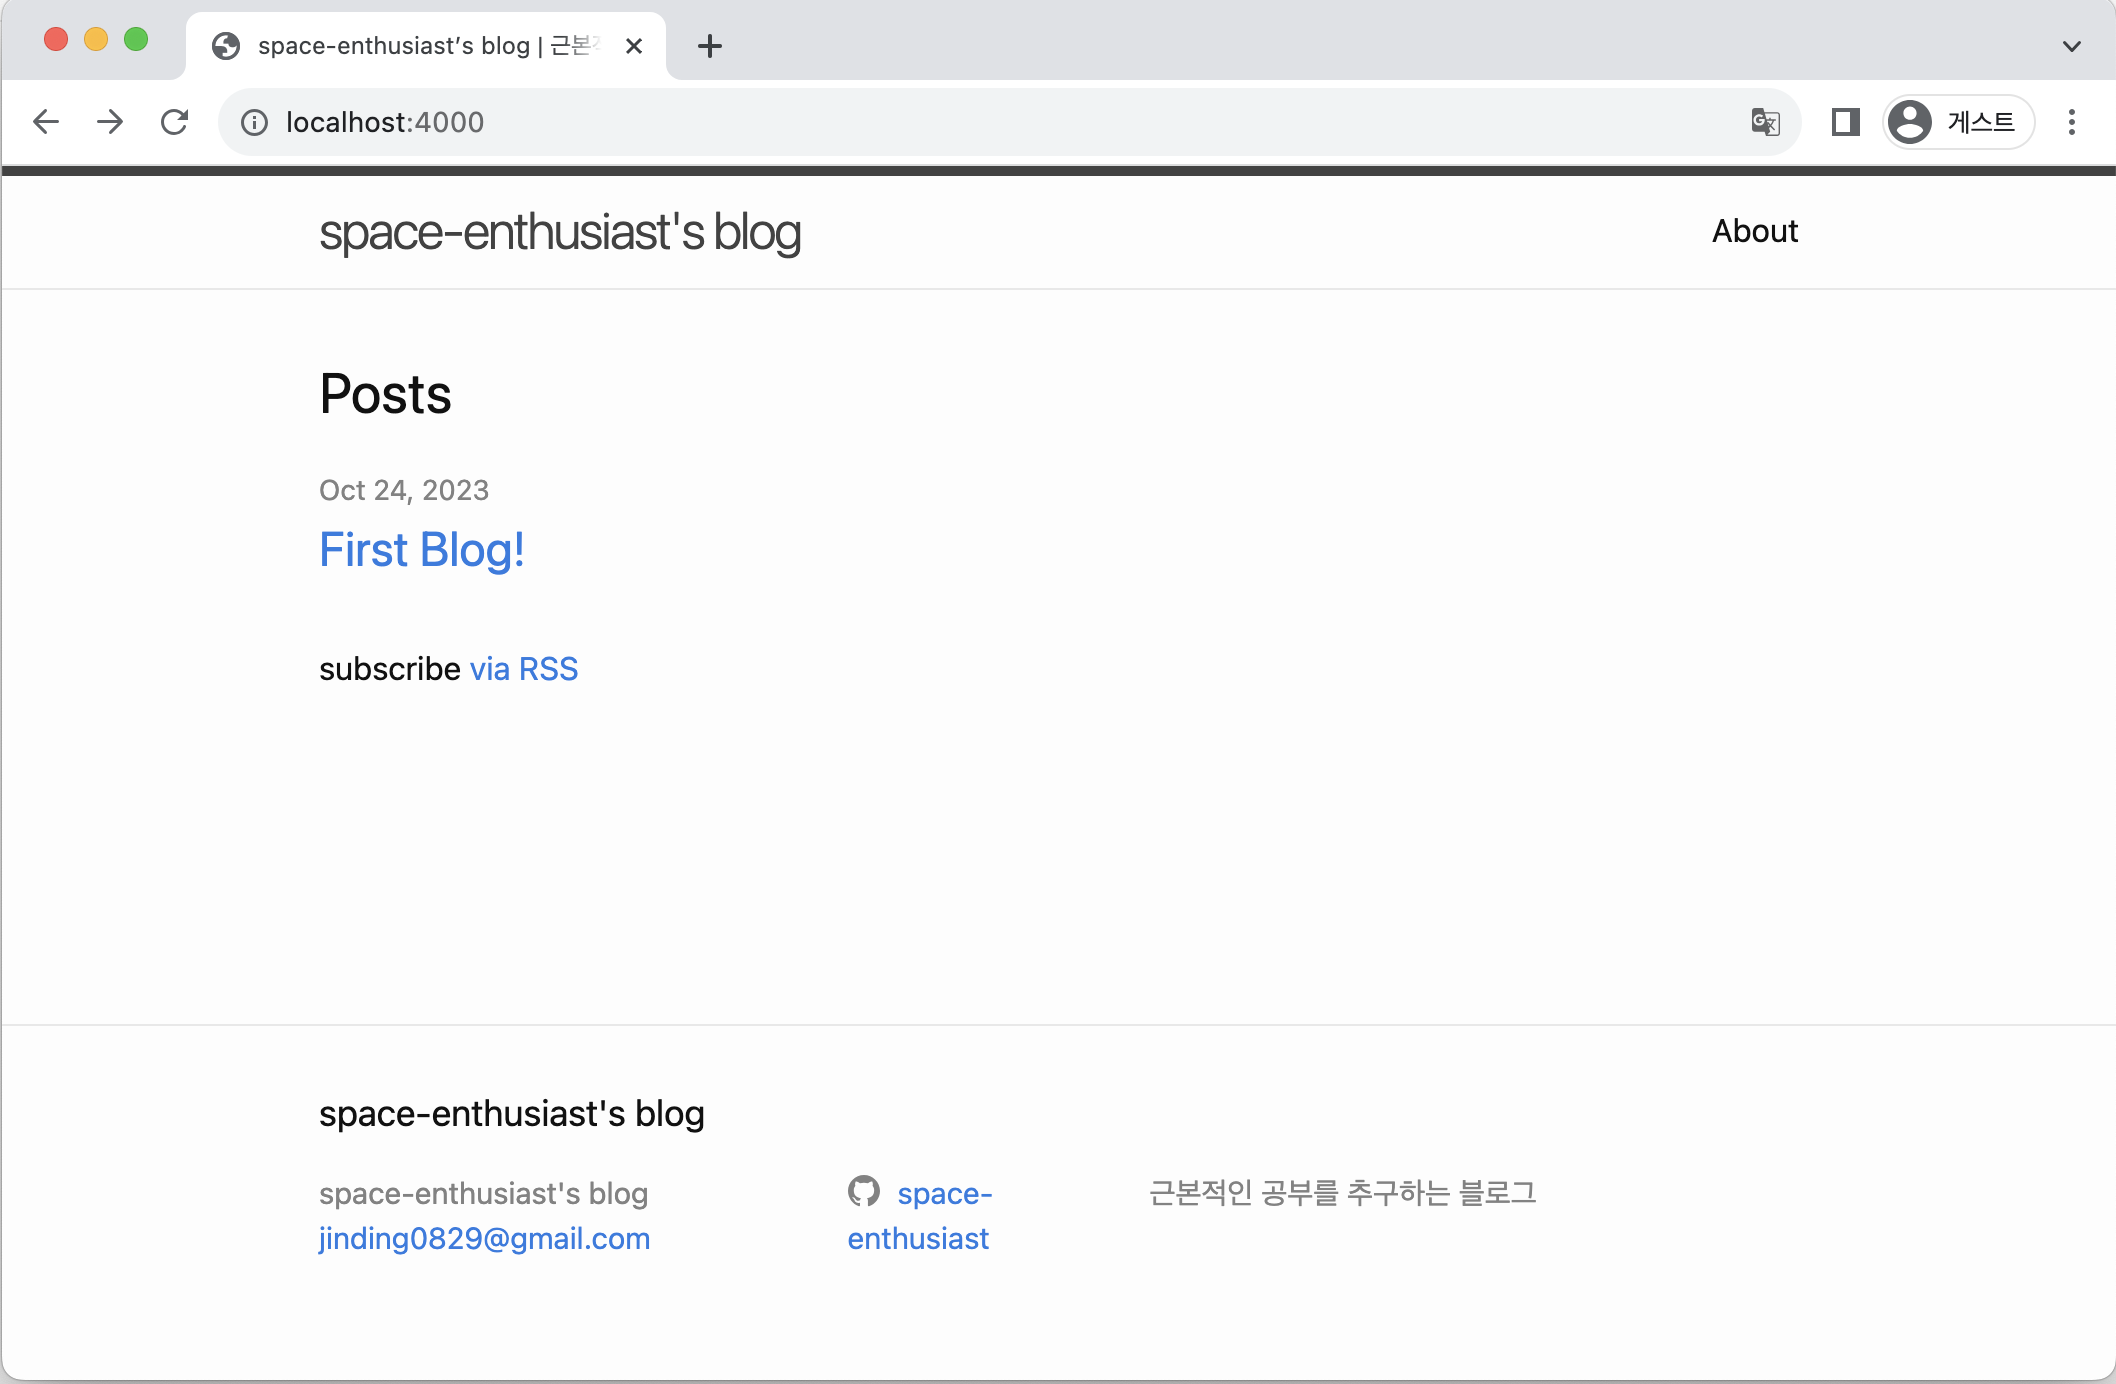Click the GitHub octocat icon in footer
The height and width of the screenshot is (1384, 2116).
pos(864,1191)
